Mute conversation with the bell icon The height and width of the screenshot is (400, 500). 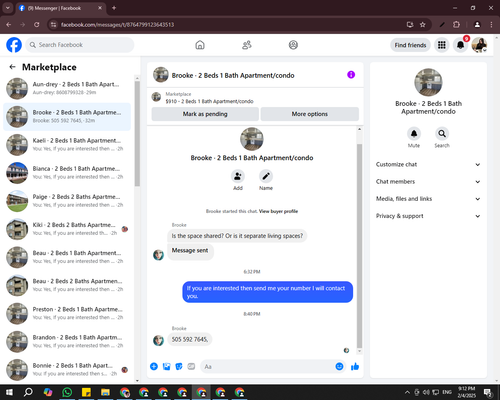point(414,134)
